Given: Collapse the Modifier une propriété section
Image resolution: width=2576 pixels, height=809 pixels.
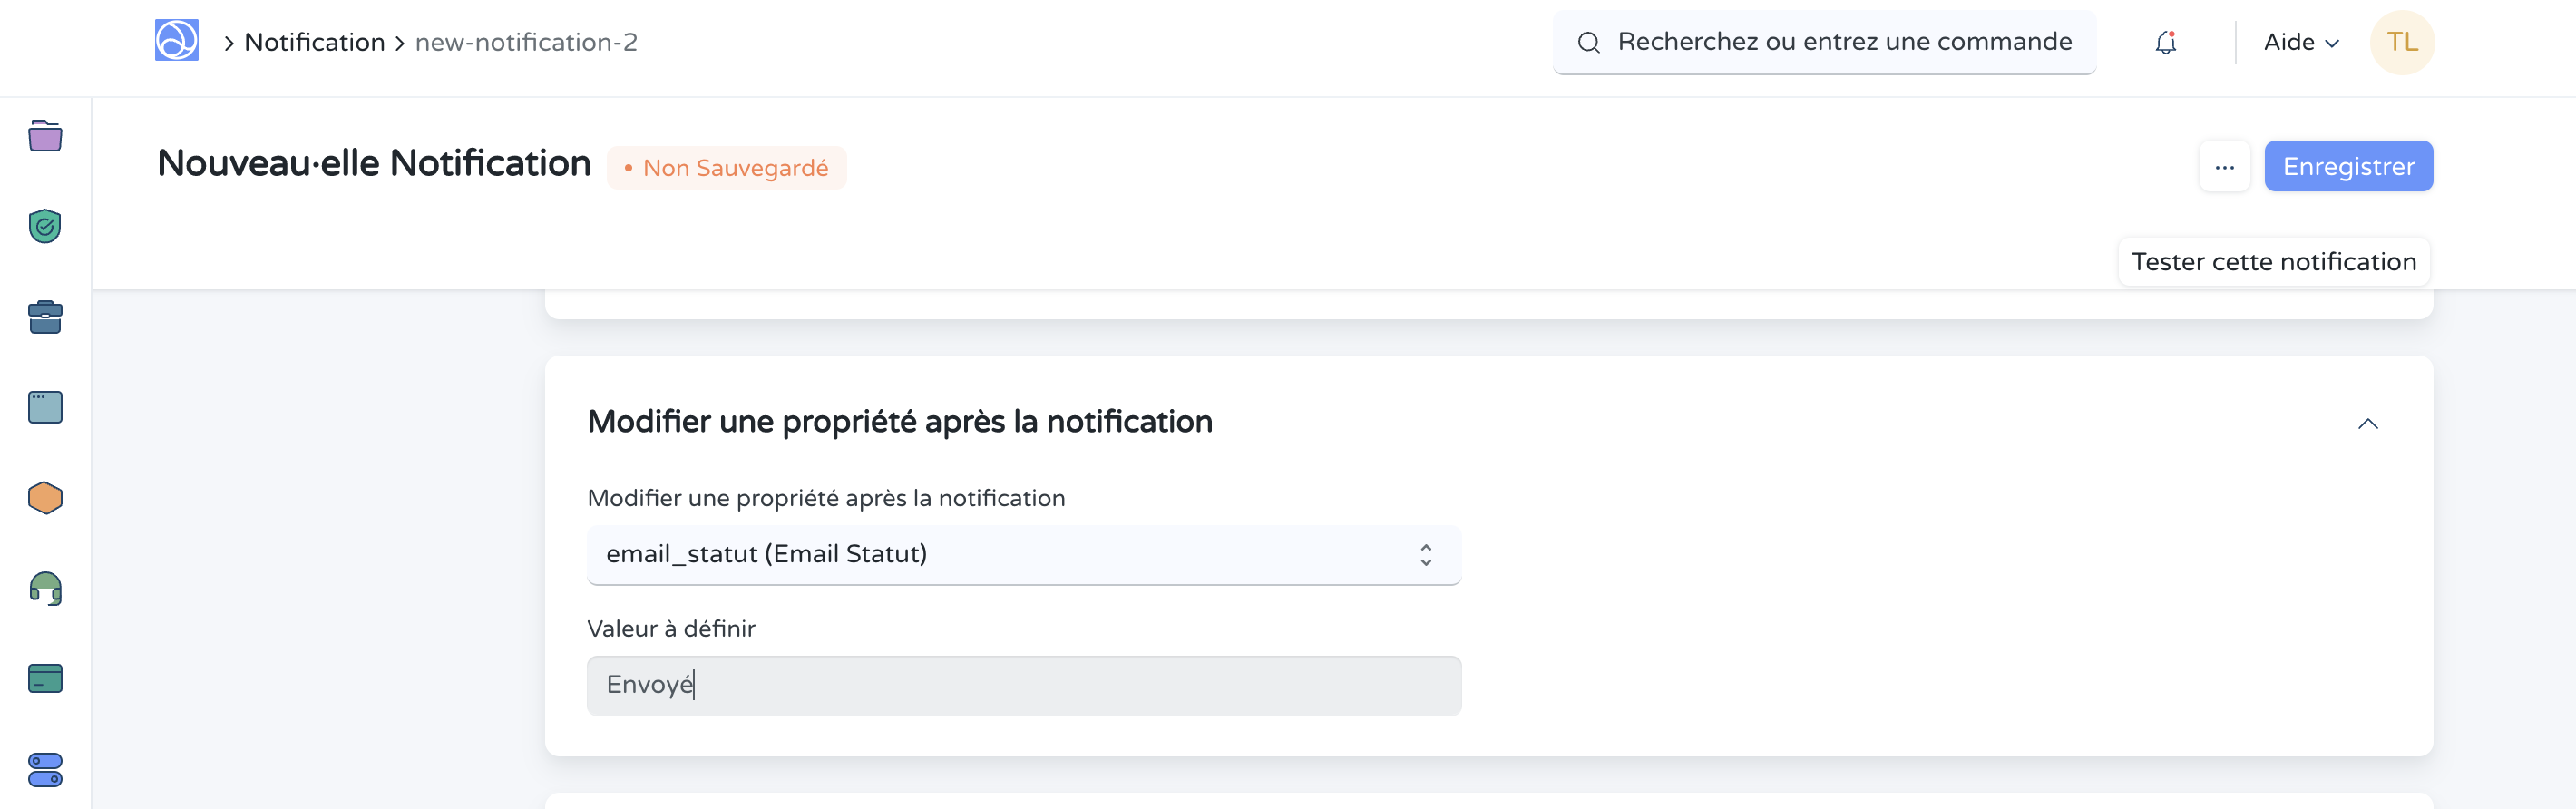Looking at the screenshot, I should pos(2367,424).
